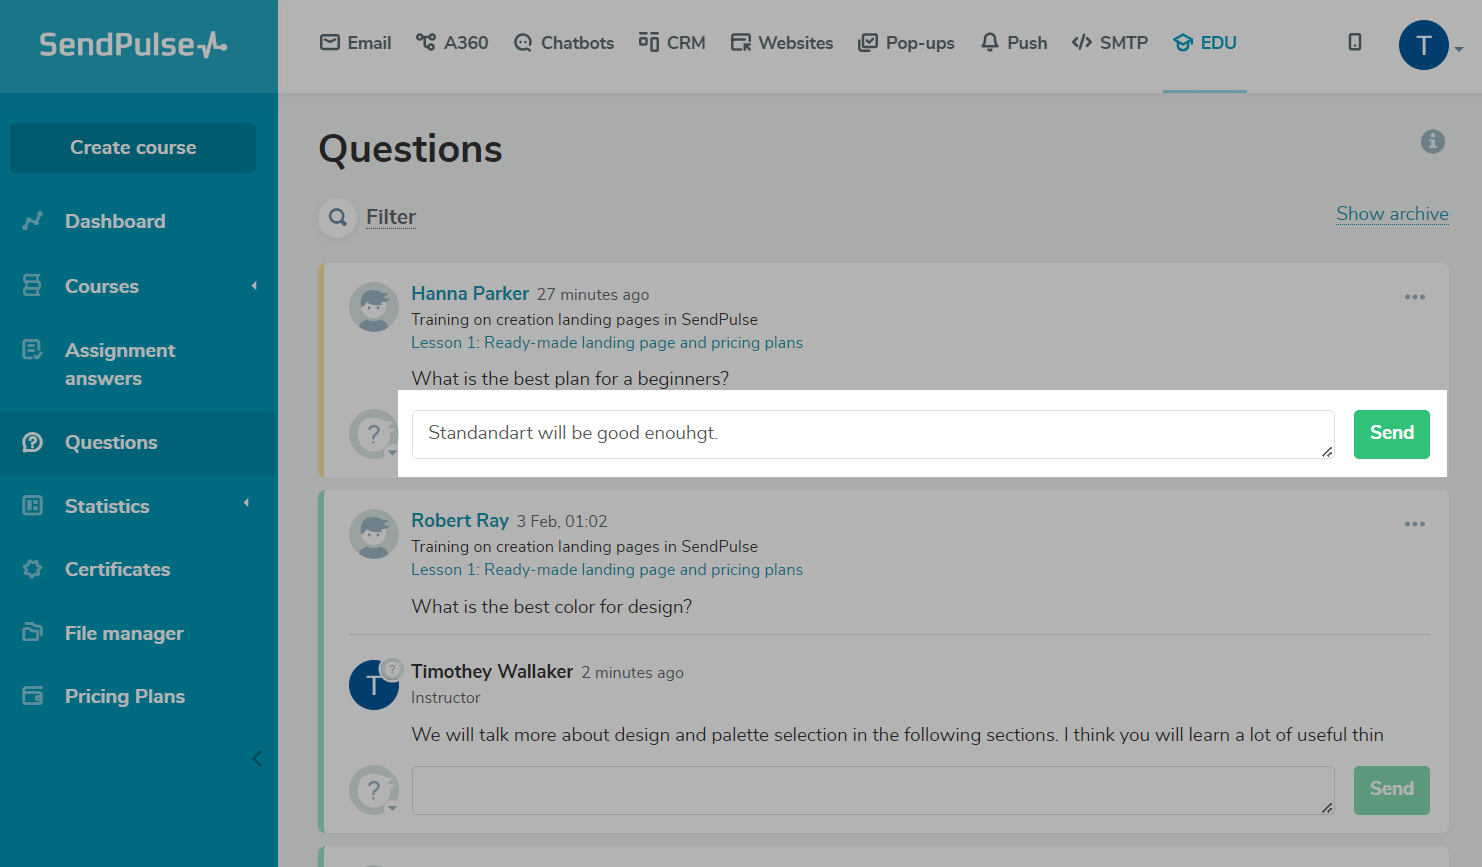Open the lesson link under Robert Ray's question
This screenshot has width=1482, height=867.
(x=606, y=569)
